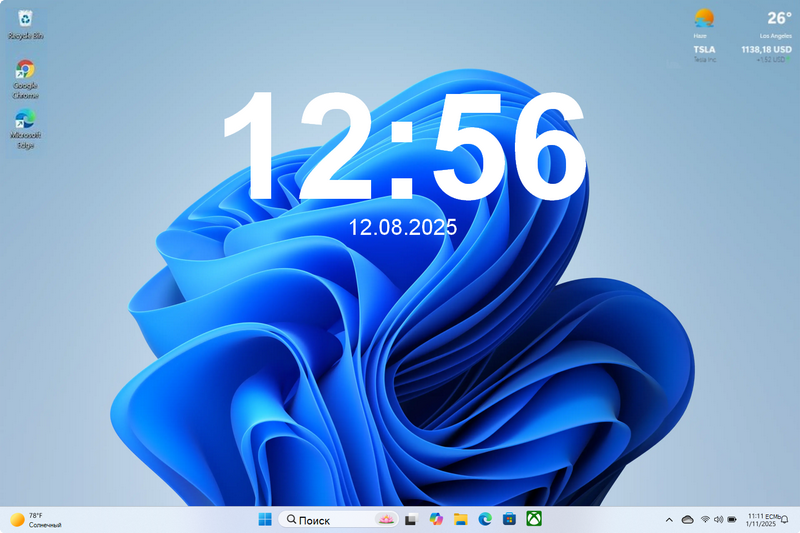
Task: Open the 78°F Солнечный weather widget
Action: coord(36,519)
